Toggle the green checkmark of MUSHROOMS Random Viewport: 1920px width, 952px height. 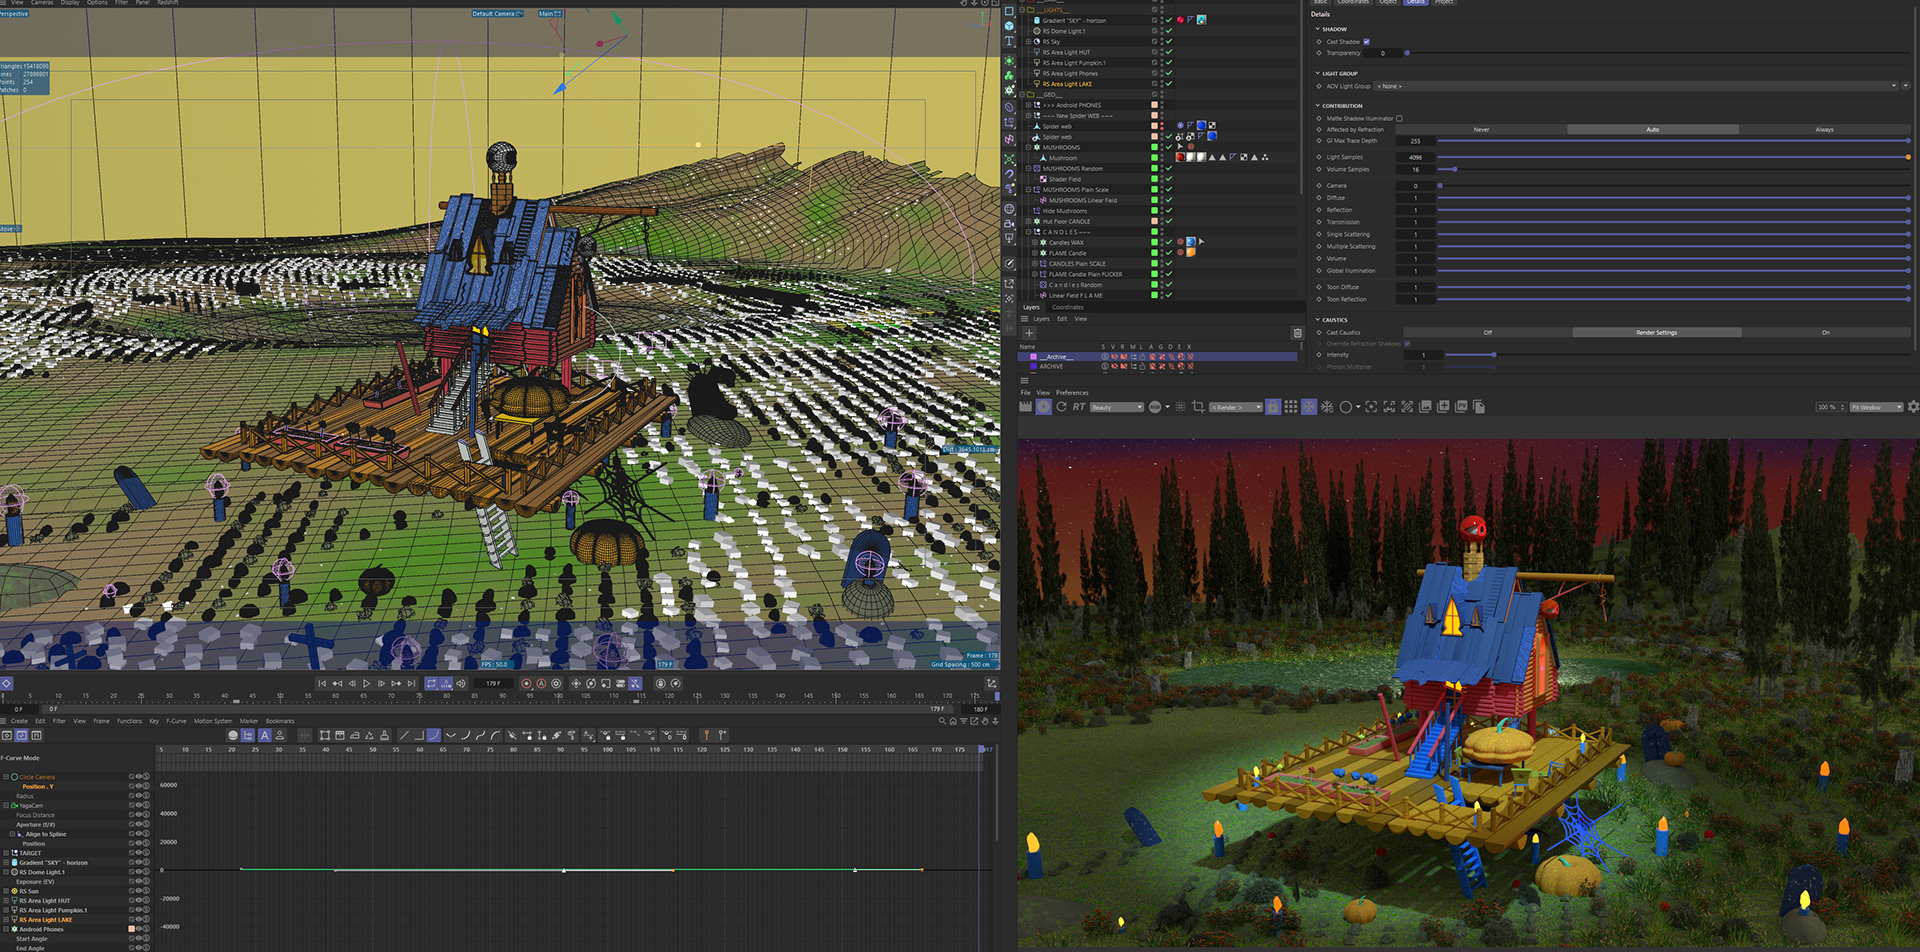(x=1168, y=168)
